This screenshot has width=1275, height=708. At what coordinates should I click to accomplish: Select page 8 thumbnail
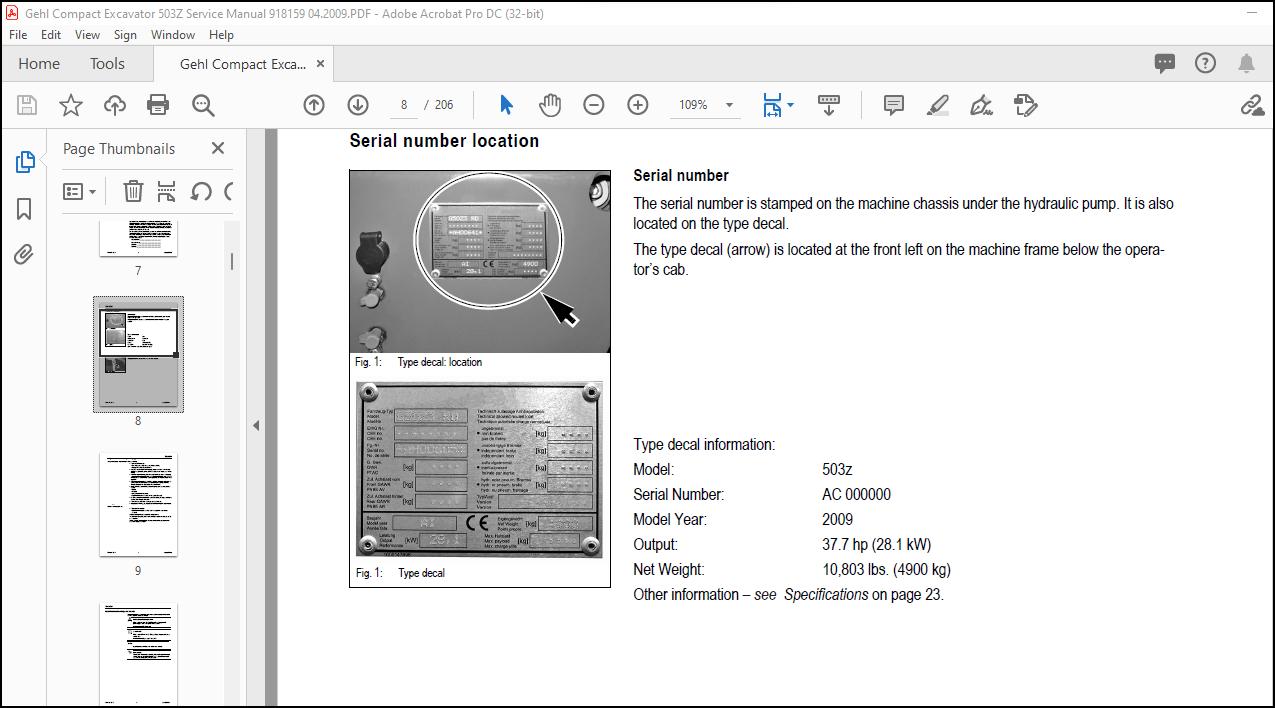point(138,352)
